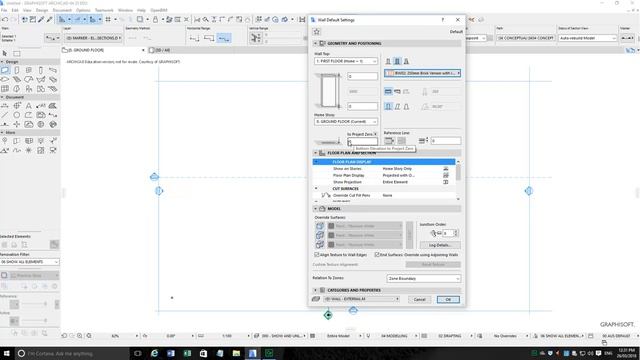Toggle Align Texture to Wall Edges checkbox
This screenshot has width=640, height=360.
click(317, 255)
